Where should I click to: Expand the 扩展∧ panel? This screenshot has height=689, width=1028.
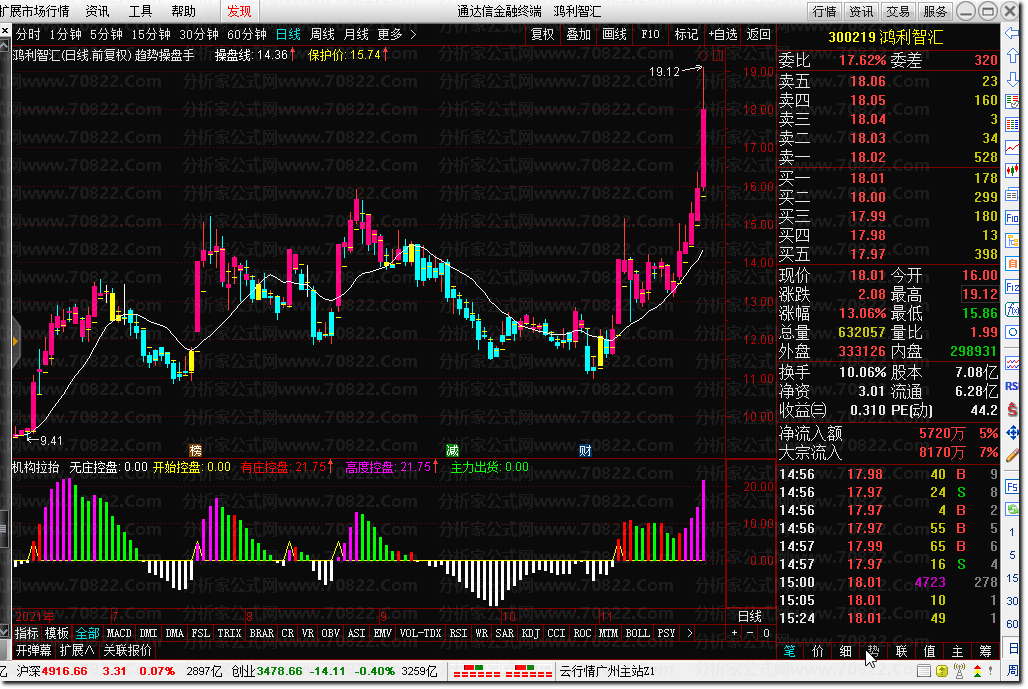point(77,650)
